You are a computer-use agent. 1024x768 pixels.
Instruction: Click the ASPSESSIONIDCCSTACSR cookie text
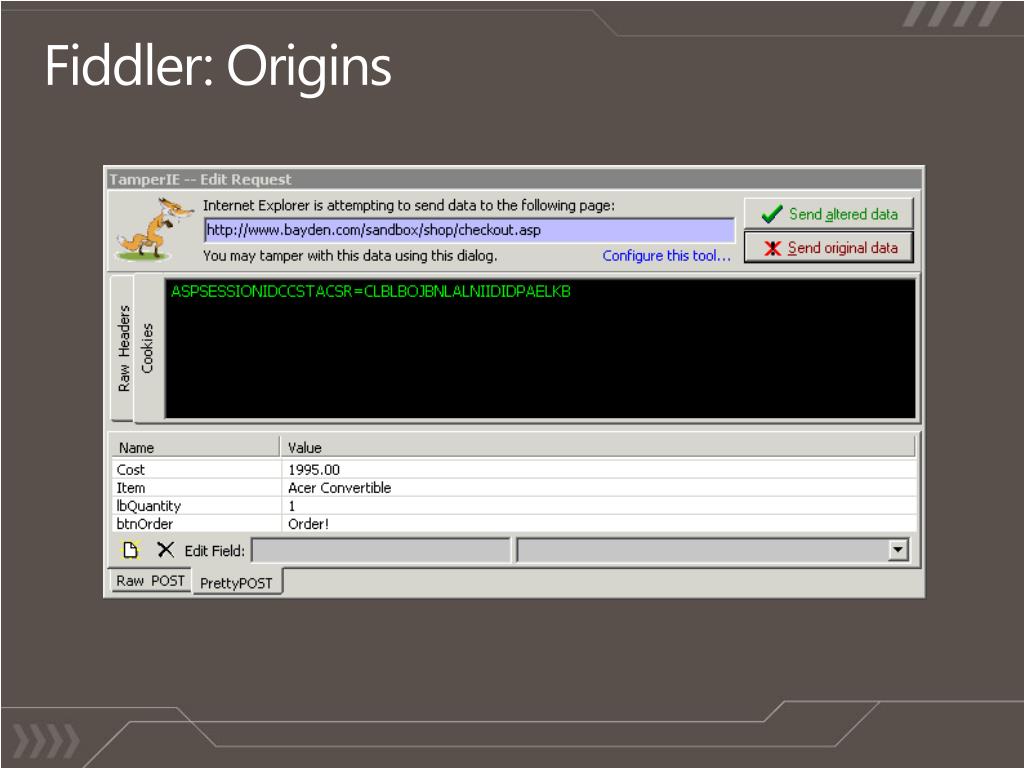click(371, 291)
